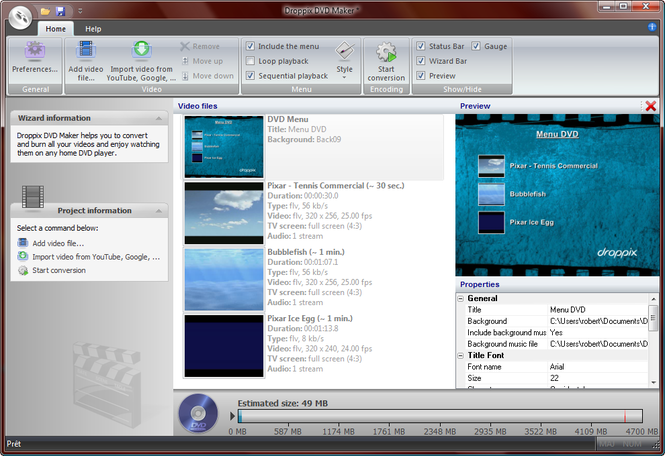Select the Bubblefish video thumbnail

click(224, 280)
